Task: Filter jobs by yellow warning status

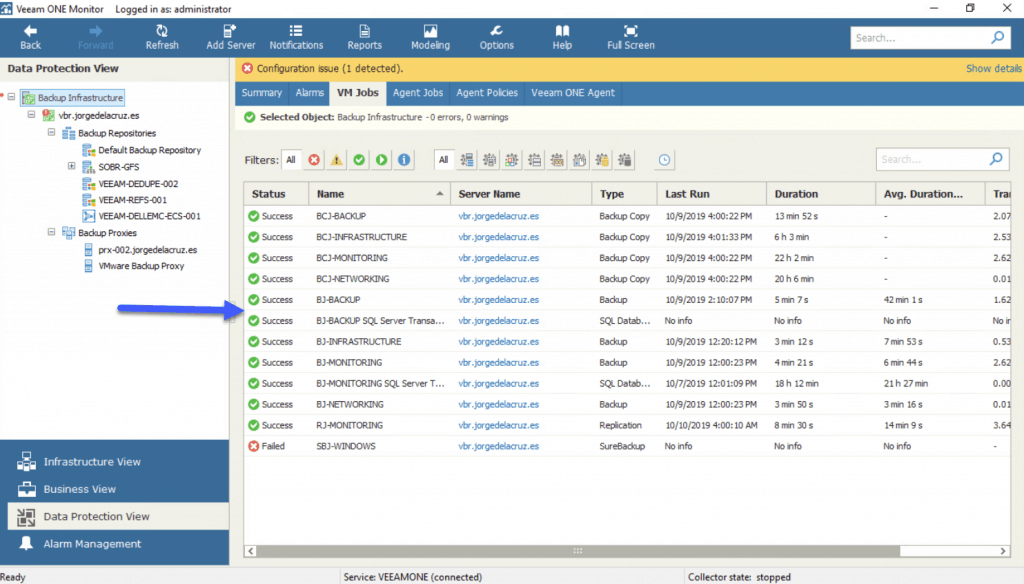Action: 336,160
